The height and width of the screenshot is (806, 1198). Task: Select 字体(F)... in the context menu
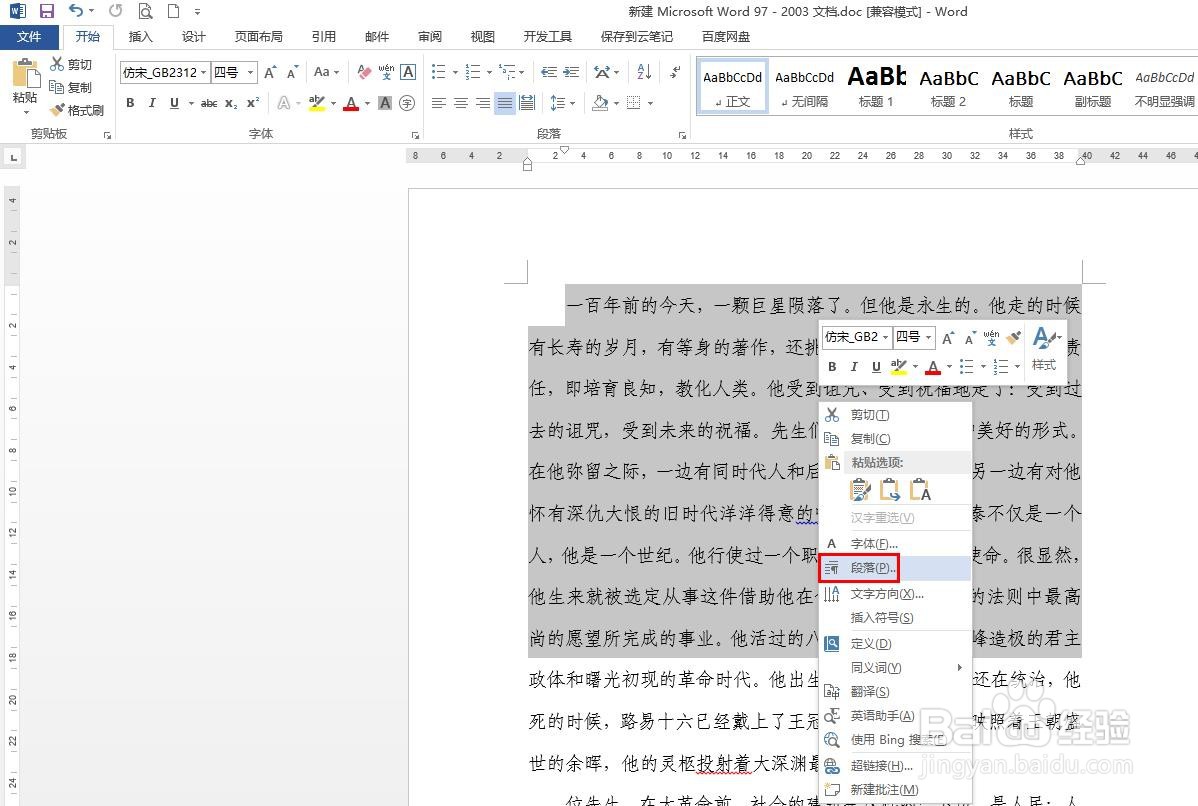pyautogui.click(x=895, y=543)
